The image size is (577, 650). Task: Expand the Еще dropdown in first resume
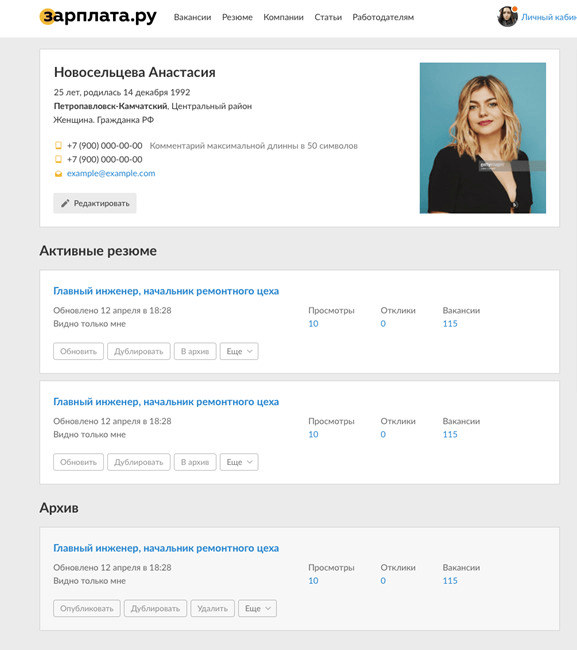click(239, 351)
